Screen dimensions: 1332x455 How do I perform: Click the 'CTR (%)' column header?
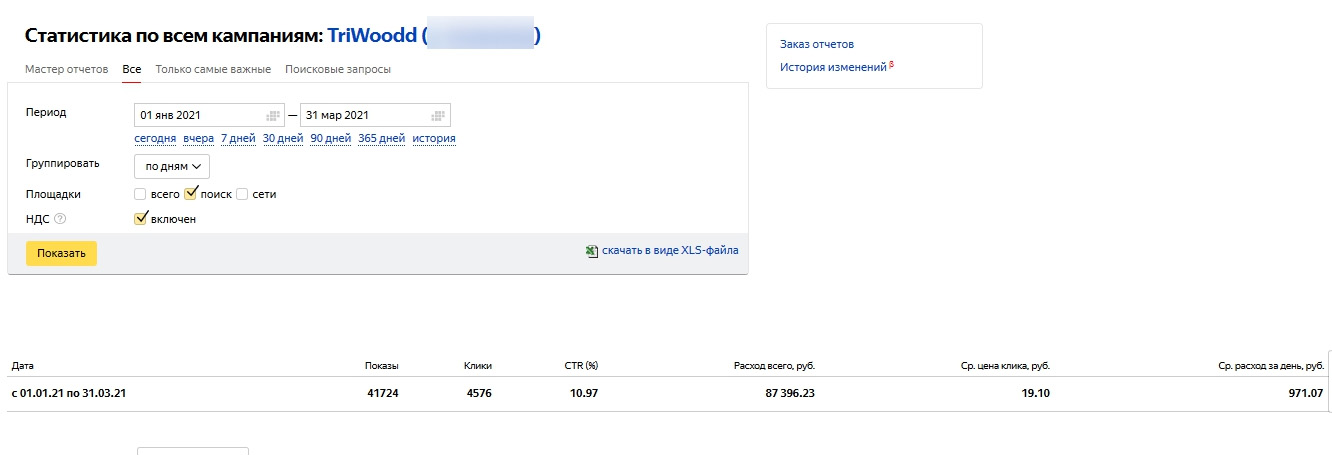pyautogui.click(x=581, y=366)
